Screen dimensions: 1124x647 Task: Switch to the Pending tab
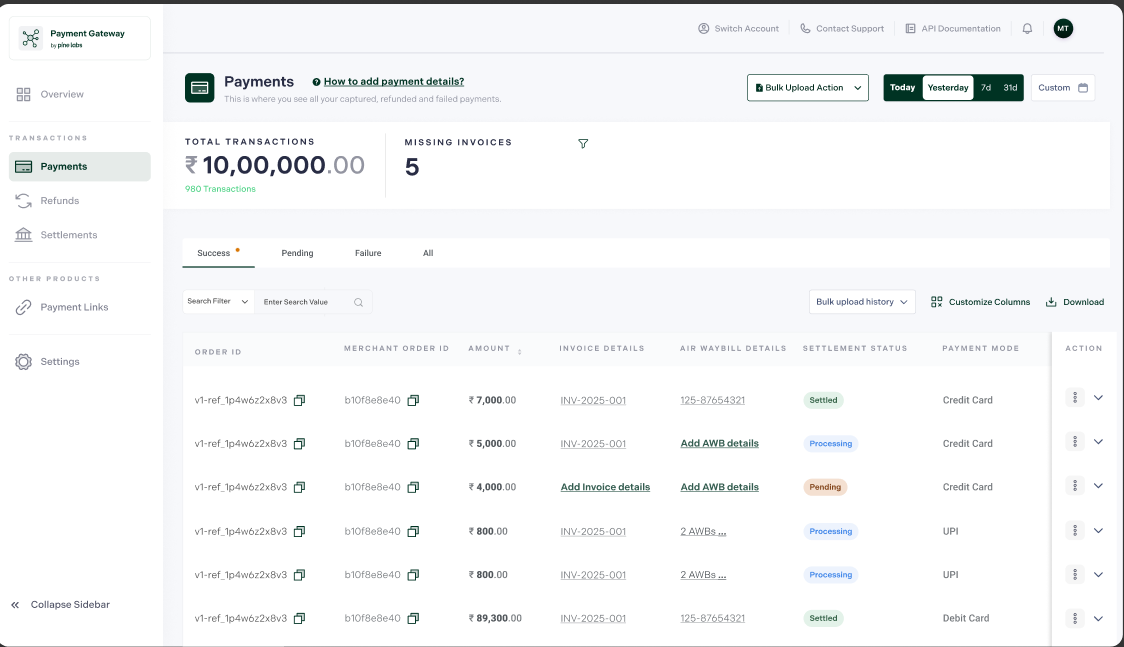tap(297, 253)
